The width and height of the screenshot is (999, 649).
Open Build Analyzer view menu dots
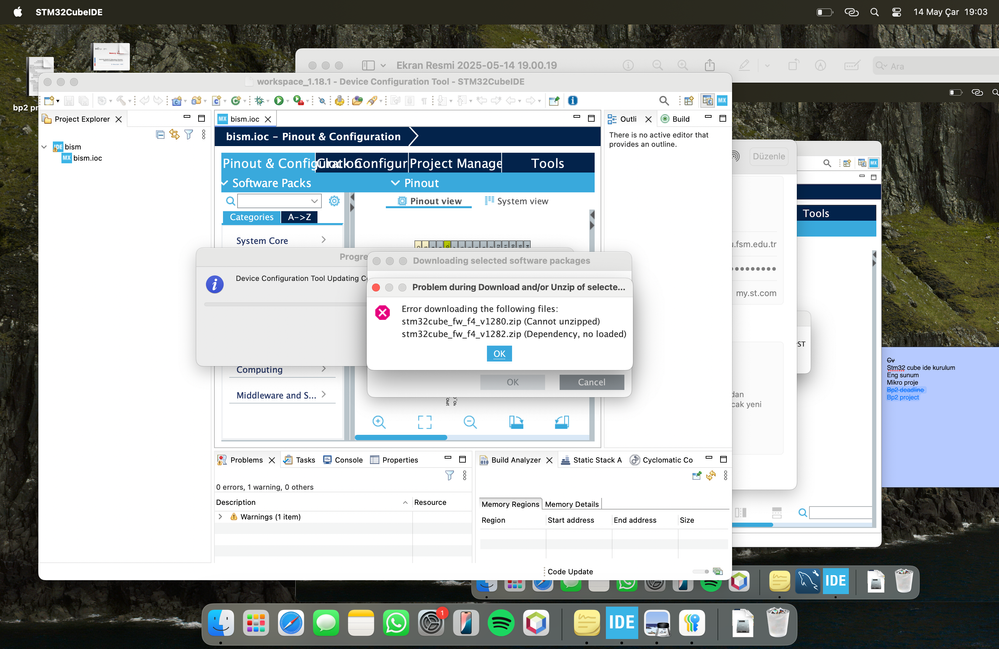coord(725,475)
